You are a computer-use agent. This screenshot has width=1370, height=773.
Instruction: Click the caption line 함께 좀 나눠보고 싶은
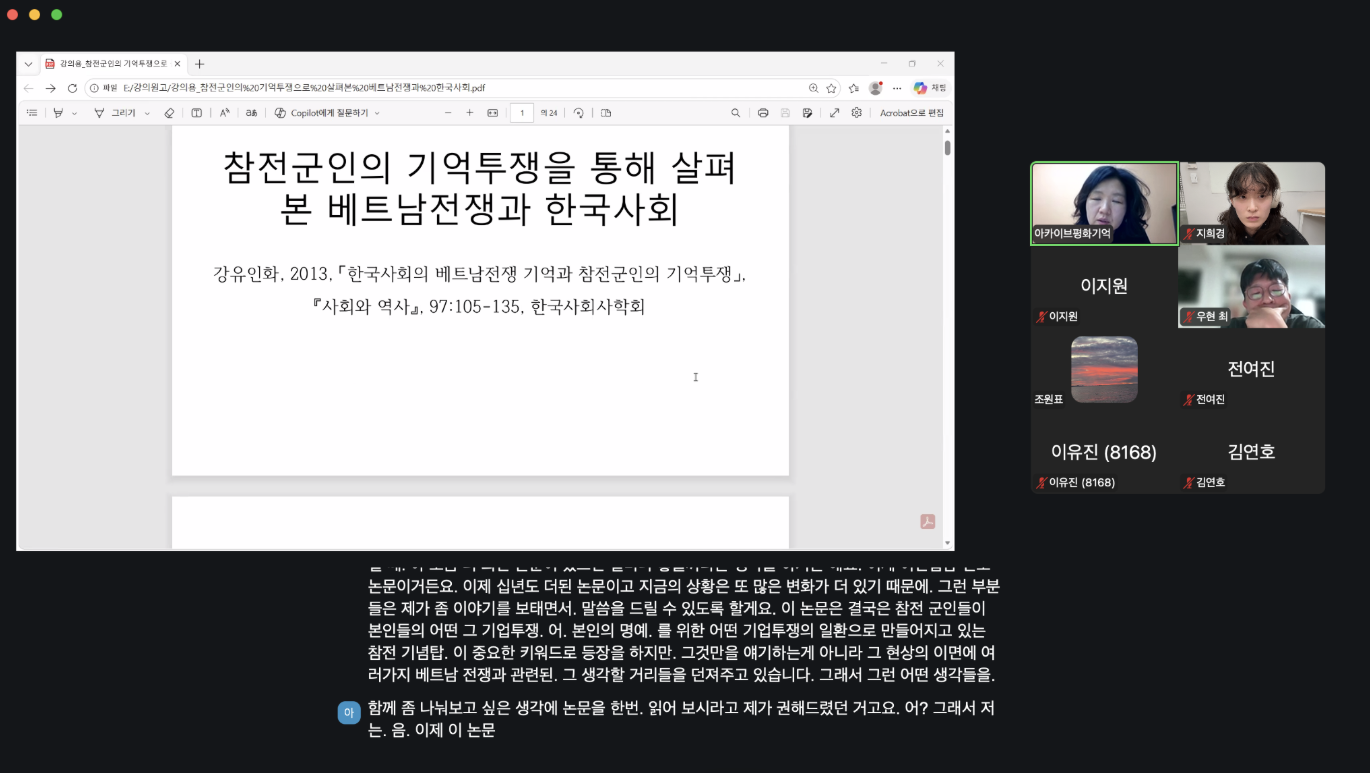tap(680, 708)
